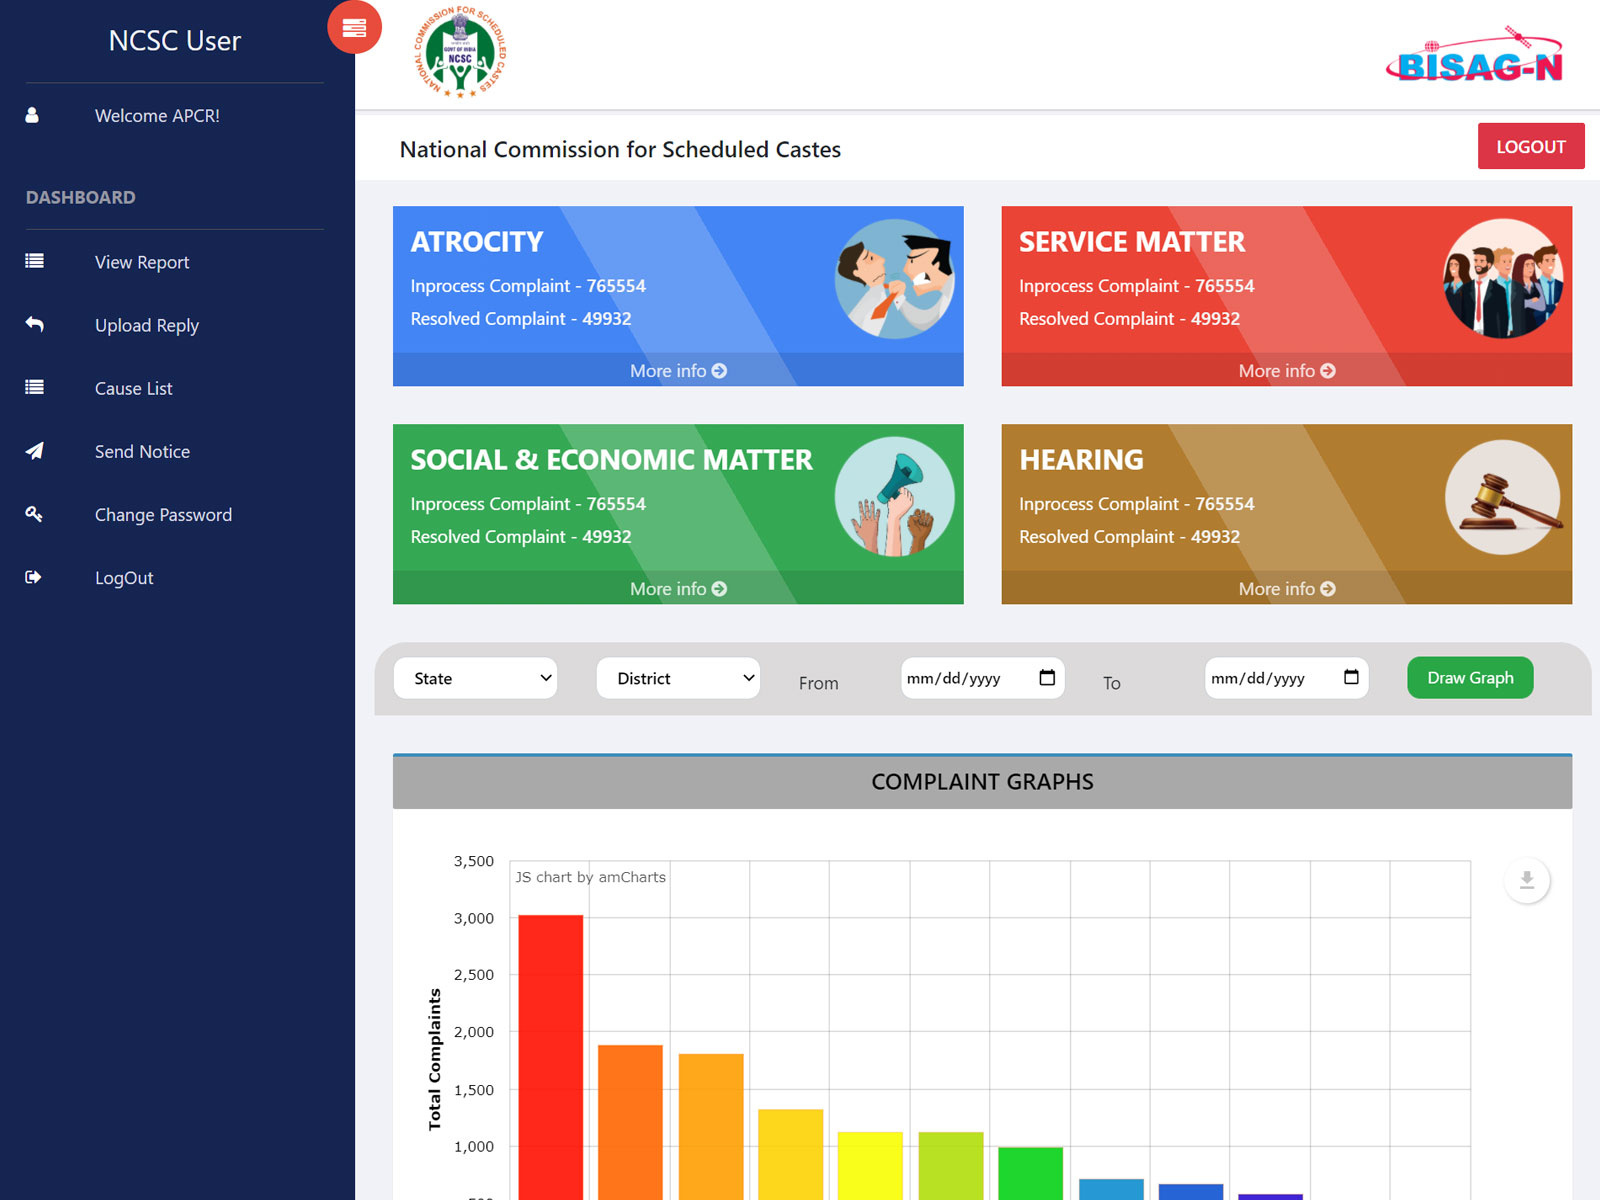This screenshot has width=1600, height=1200.
Task: Click the user icon next to Welcome APCR
Action: click(32, 115)
